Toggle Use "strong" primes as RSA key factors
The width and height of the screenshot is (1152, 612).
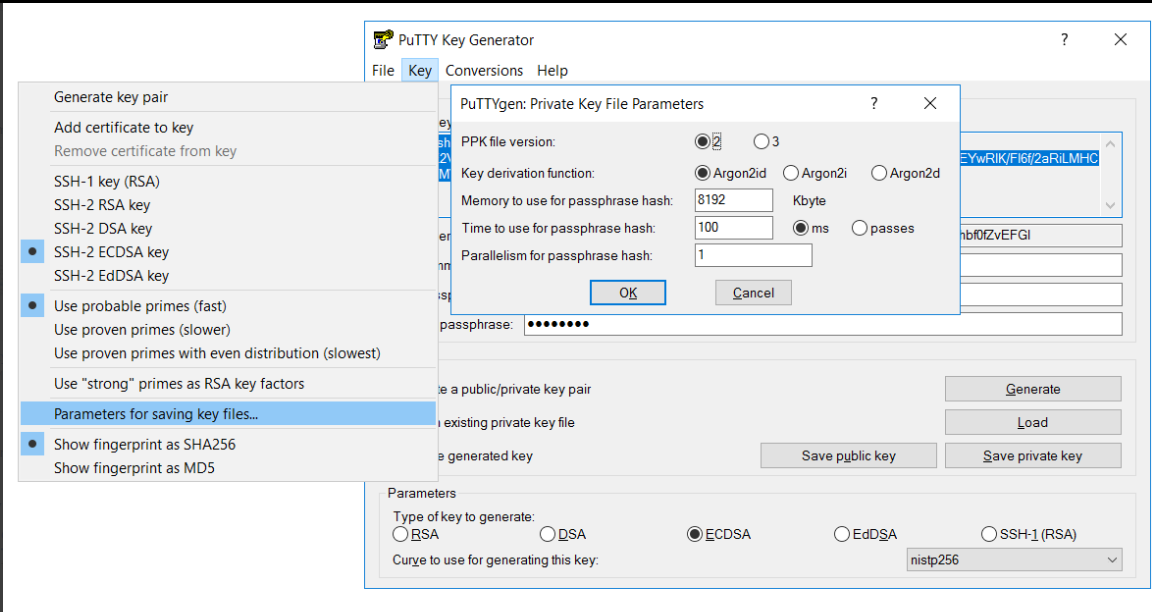point(228,384)
